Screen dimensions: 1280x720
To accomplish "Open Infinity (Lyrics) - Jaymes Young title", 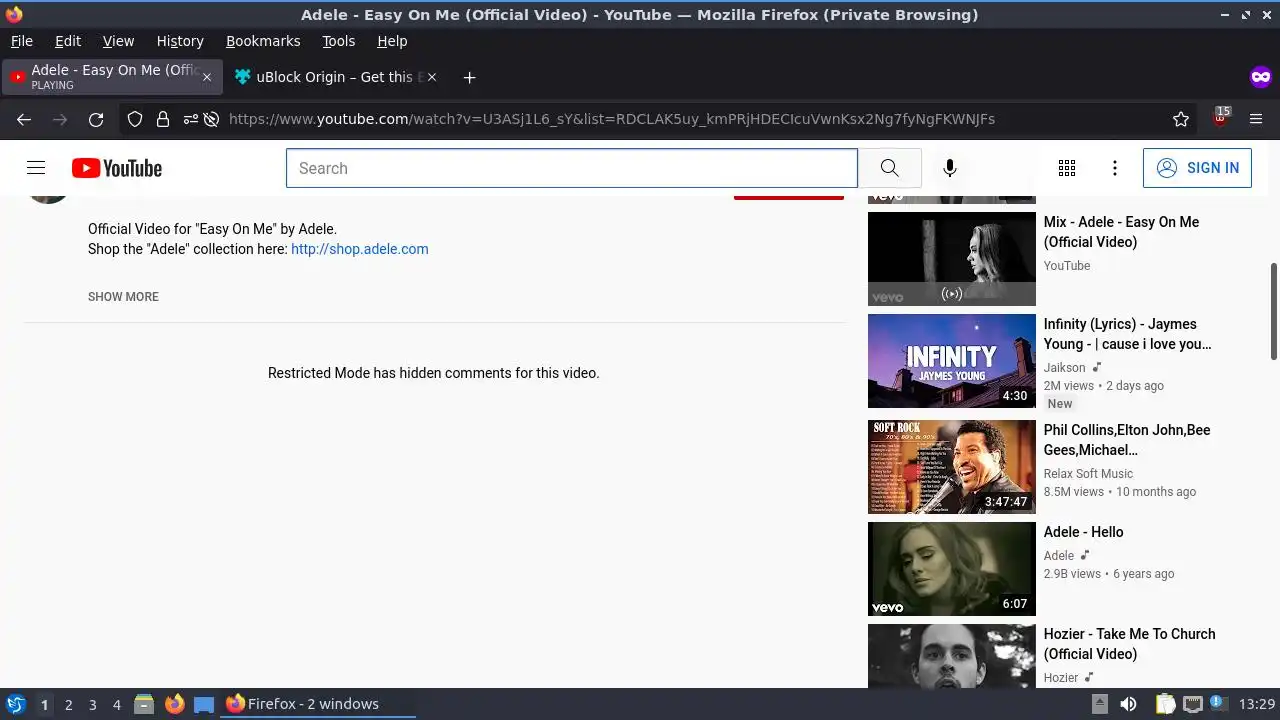I will pos(1128,334).
